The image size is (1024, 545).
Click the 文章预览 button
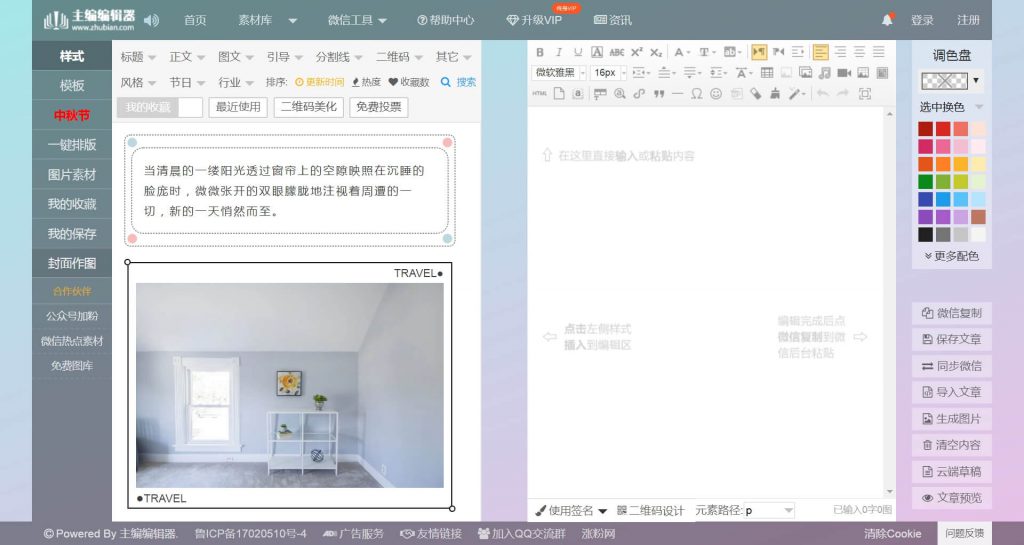pos(952,498)
